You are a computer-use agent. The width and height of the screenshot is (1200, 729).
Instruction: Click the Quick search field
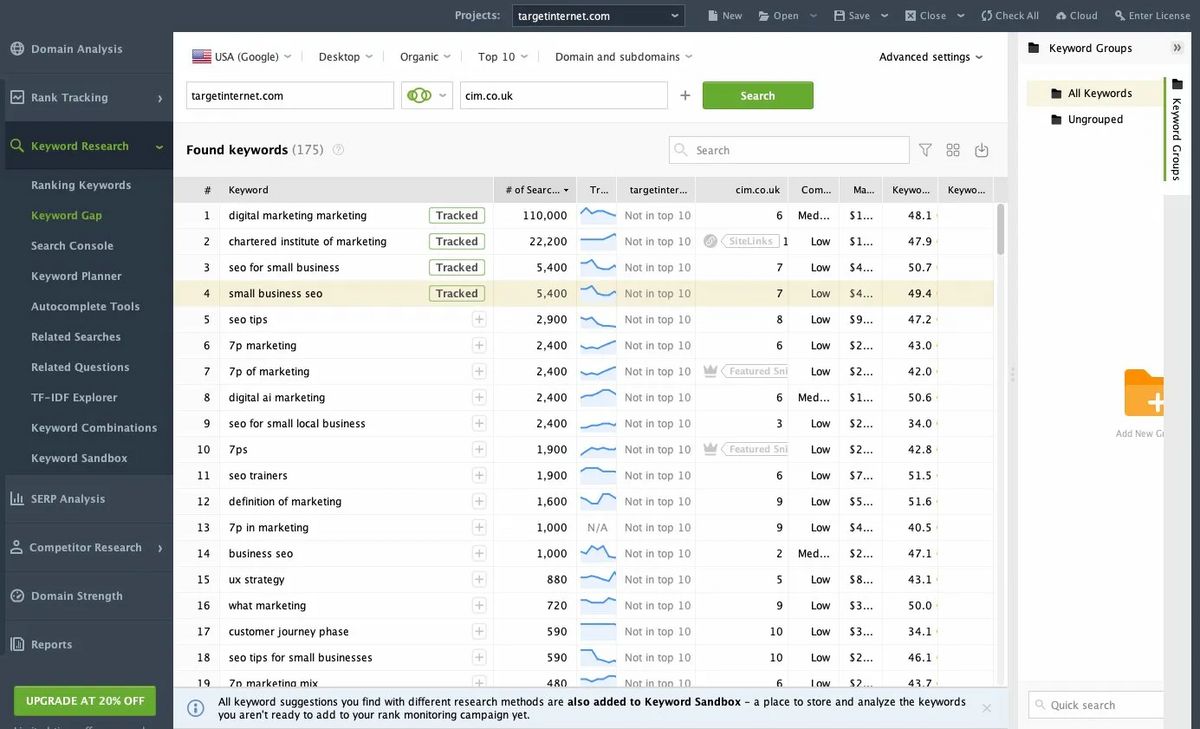coord(1097,705)
